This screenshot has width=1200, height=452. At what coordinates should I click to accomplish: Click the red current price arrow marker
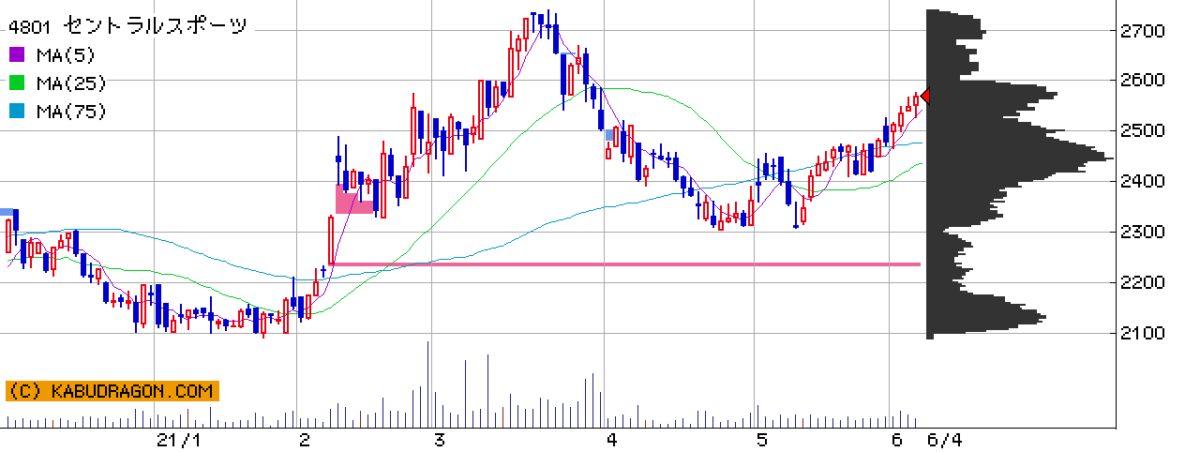coord(925,96)
